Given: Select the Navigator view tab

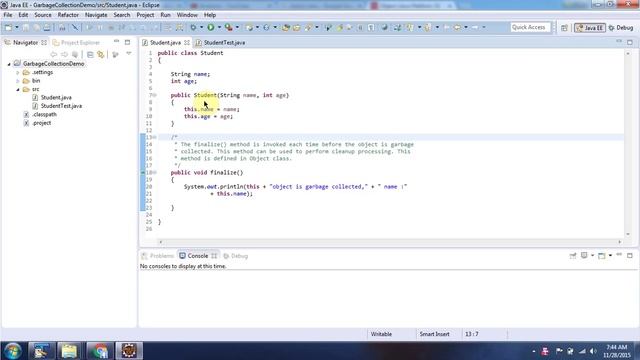Looking at the screenshot, I should point(25,42).
